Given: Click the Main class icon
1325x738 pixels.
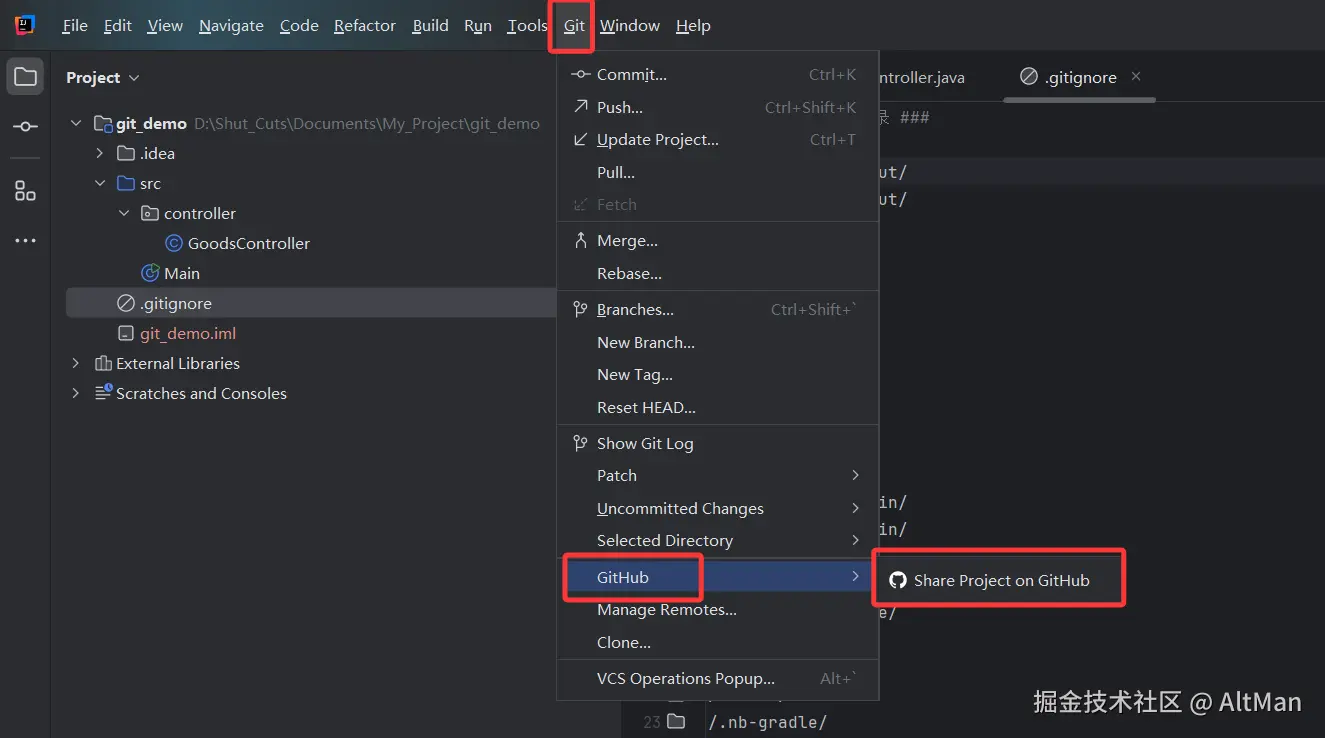Looking at the screenshot, I should [x=151, y=273].
